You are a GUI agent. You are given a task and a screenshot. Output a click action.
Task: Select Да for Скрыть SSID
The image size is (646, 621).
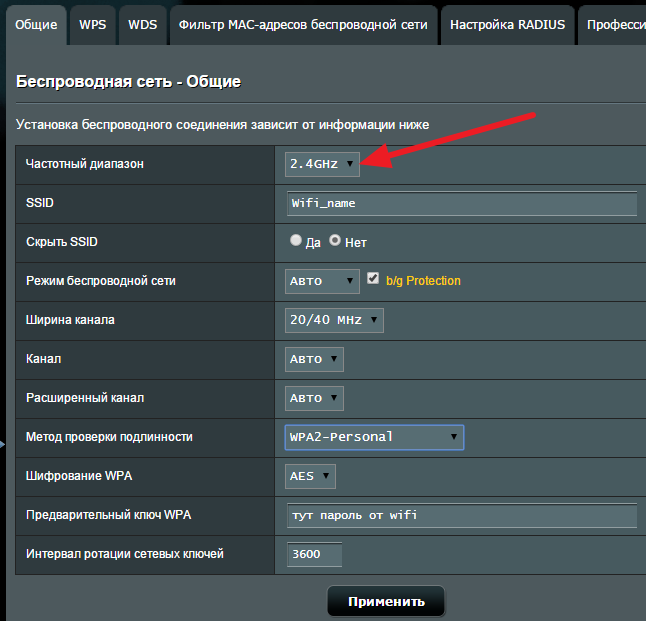coord(296,241)
